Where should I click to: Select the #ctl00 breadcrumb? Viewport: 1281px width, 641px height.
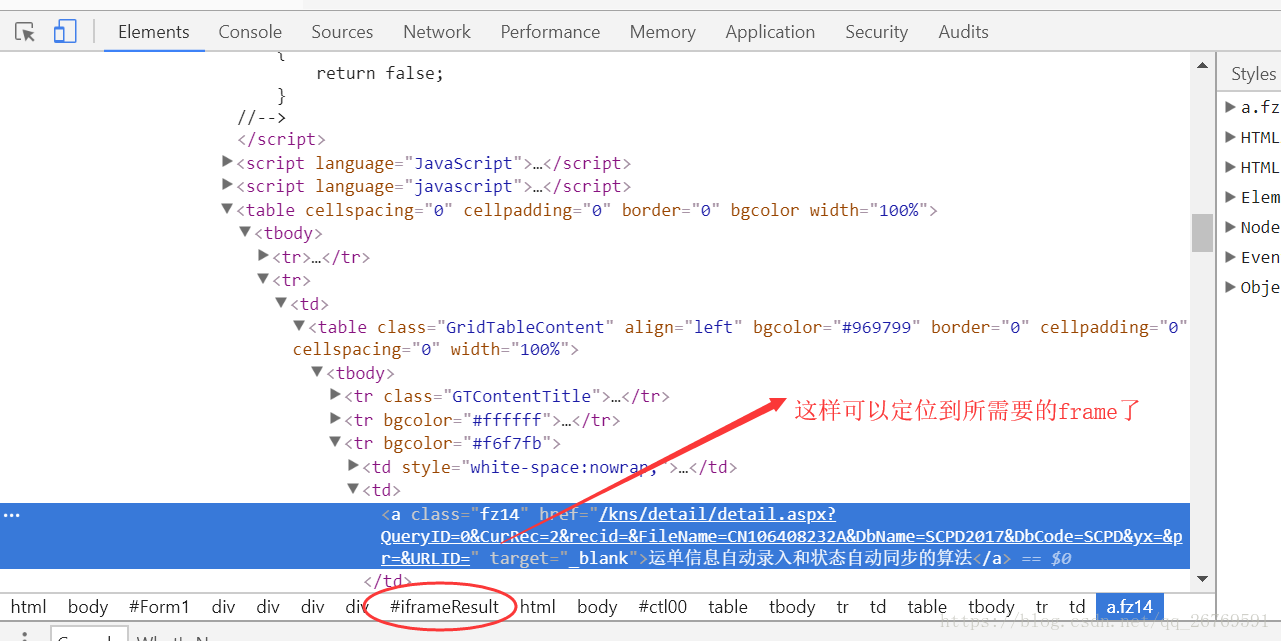[663, 607]
